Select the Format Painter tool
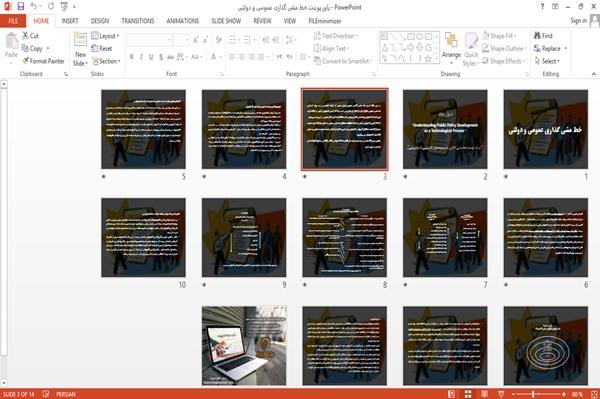 [x=43, y=61]
